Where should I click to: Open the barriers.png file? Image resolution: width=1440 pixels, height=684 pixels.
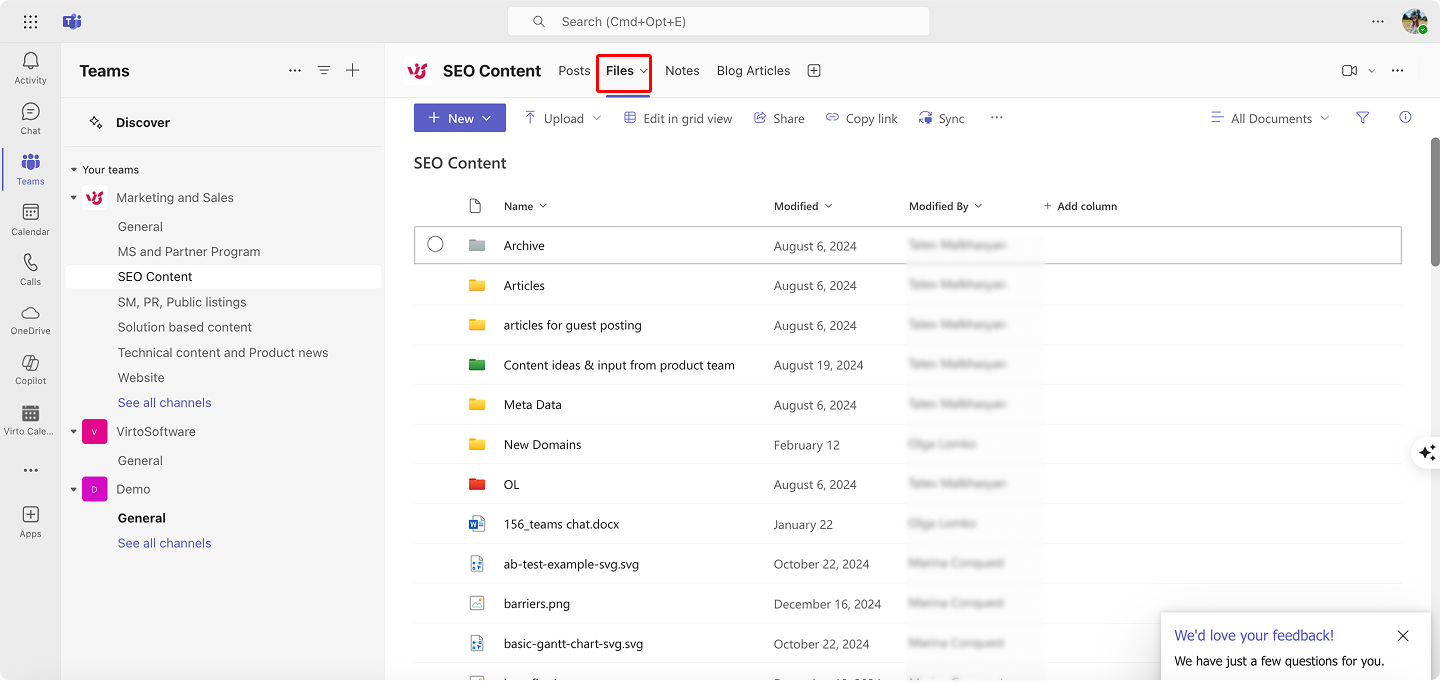(x=536, y=604)
